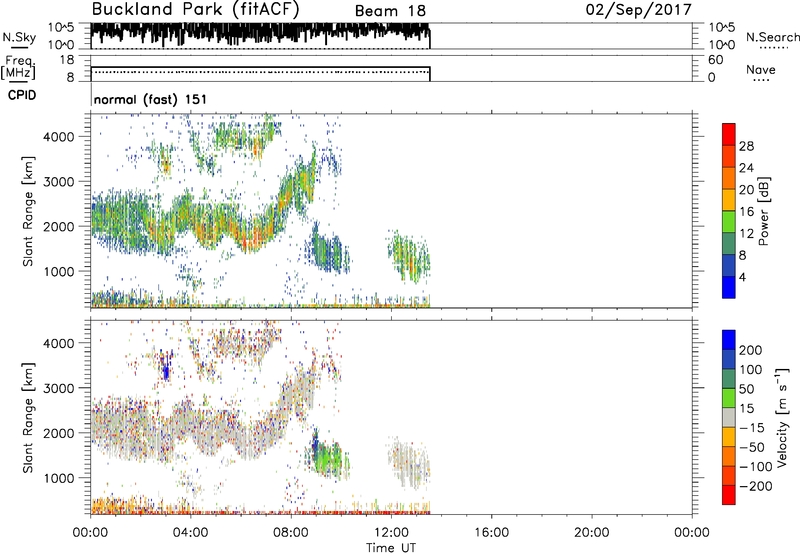This screenshot has height=554, width=800.
Task: Click the blue velocity patch near 03:00 at 3300 km
Action: click(165, 366)
